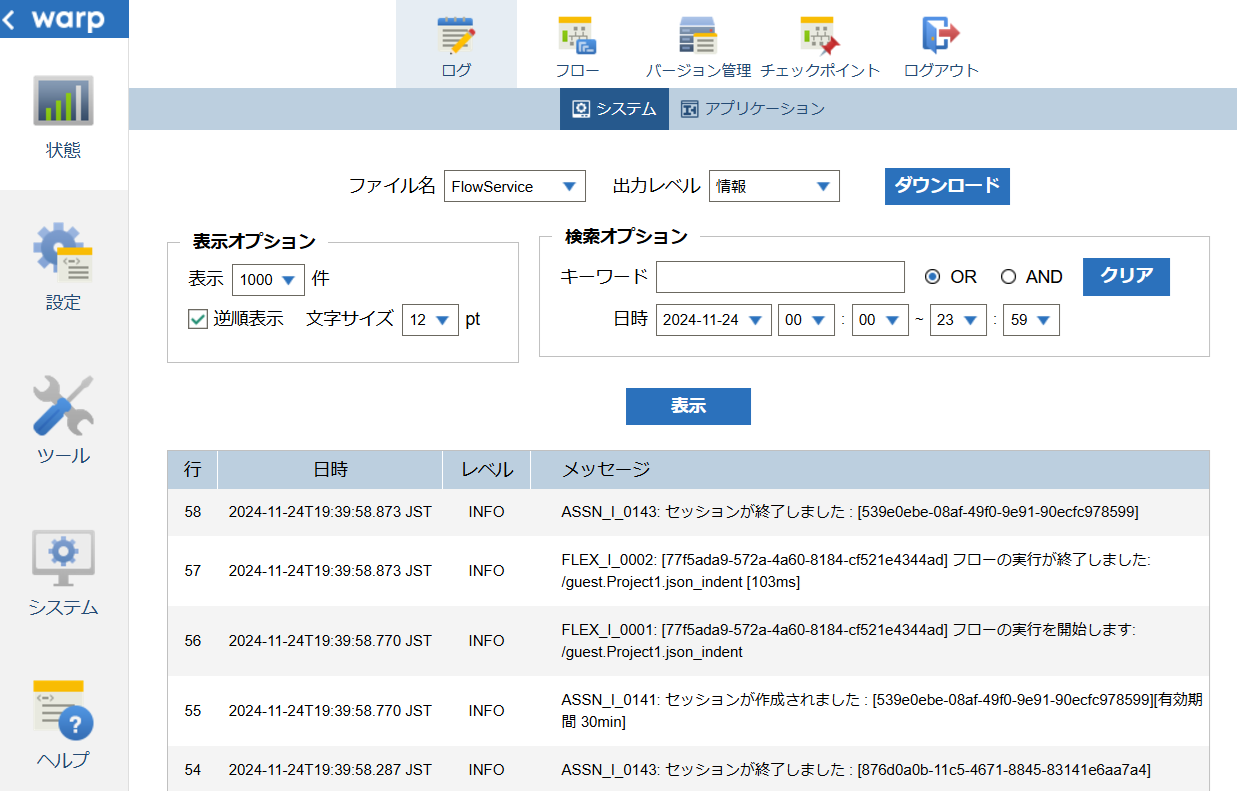Open the ヘルプ help icon
The width and height of the screenshot is (1237, 791).
(63, 710)
